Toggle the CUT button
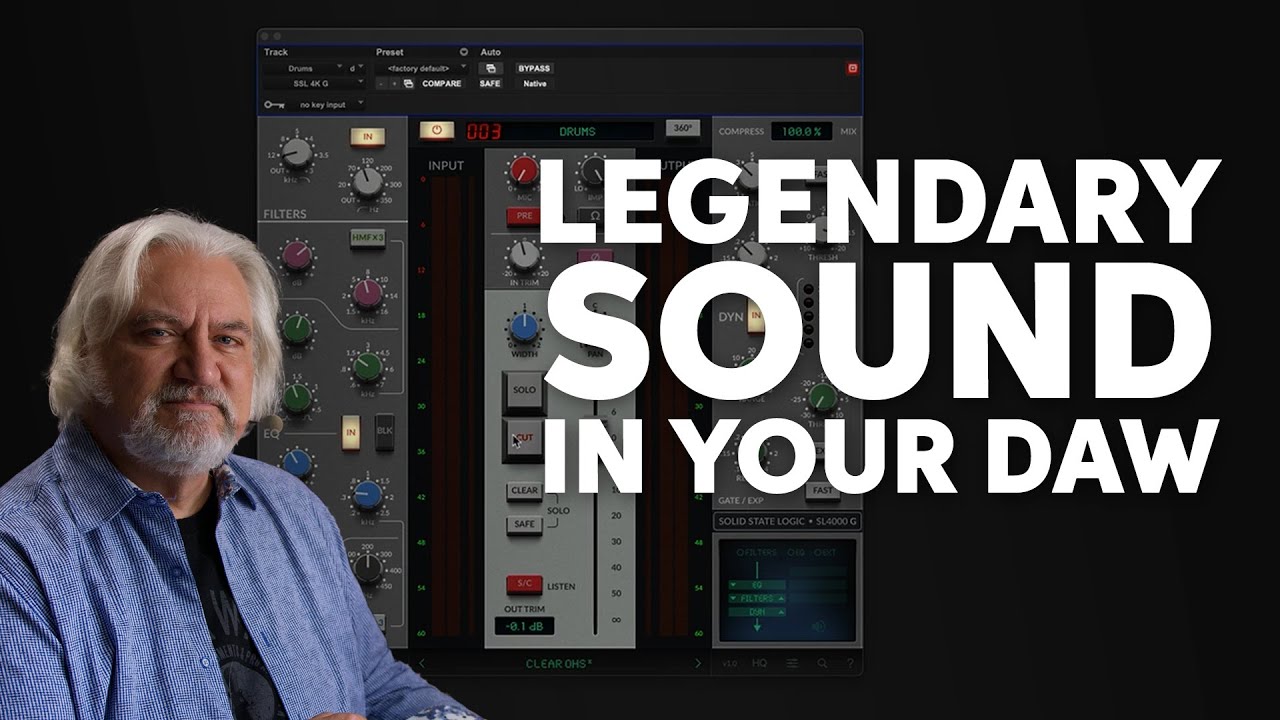Image resolution: width=1280 pixels, height=720 pixels. pyautogui.click(x=523, y=439)
